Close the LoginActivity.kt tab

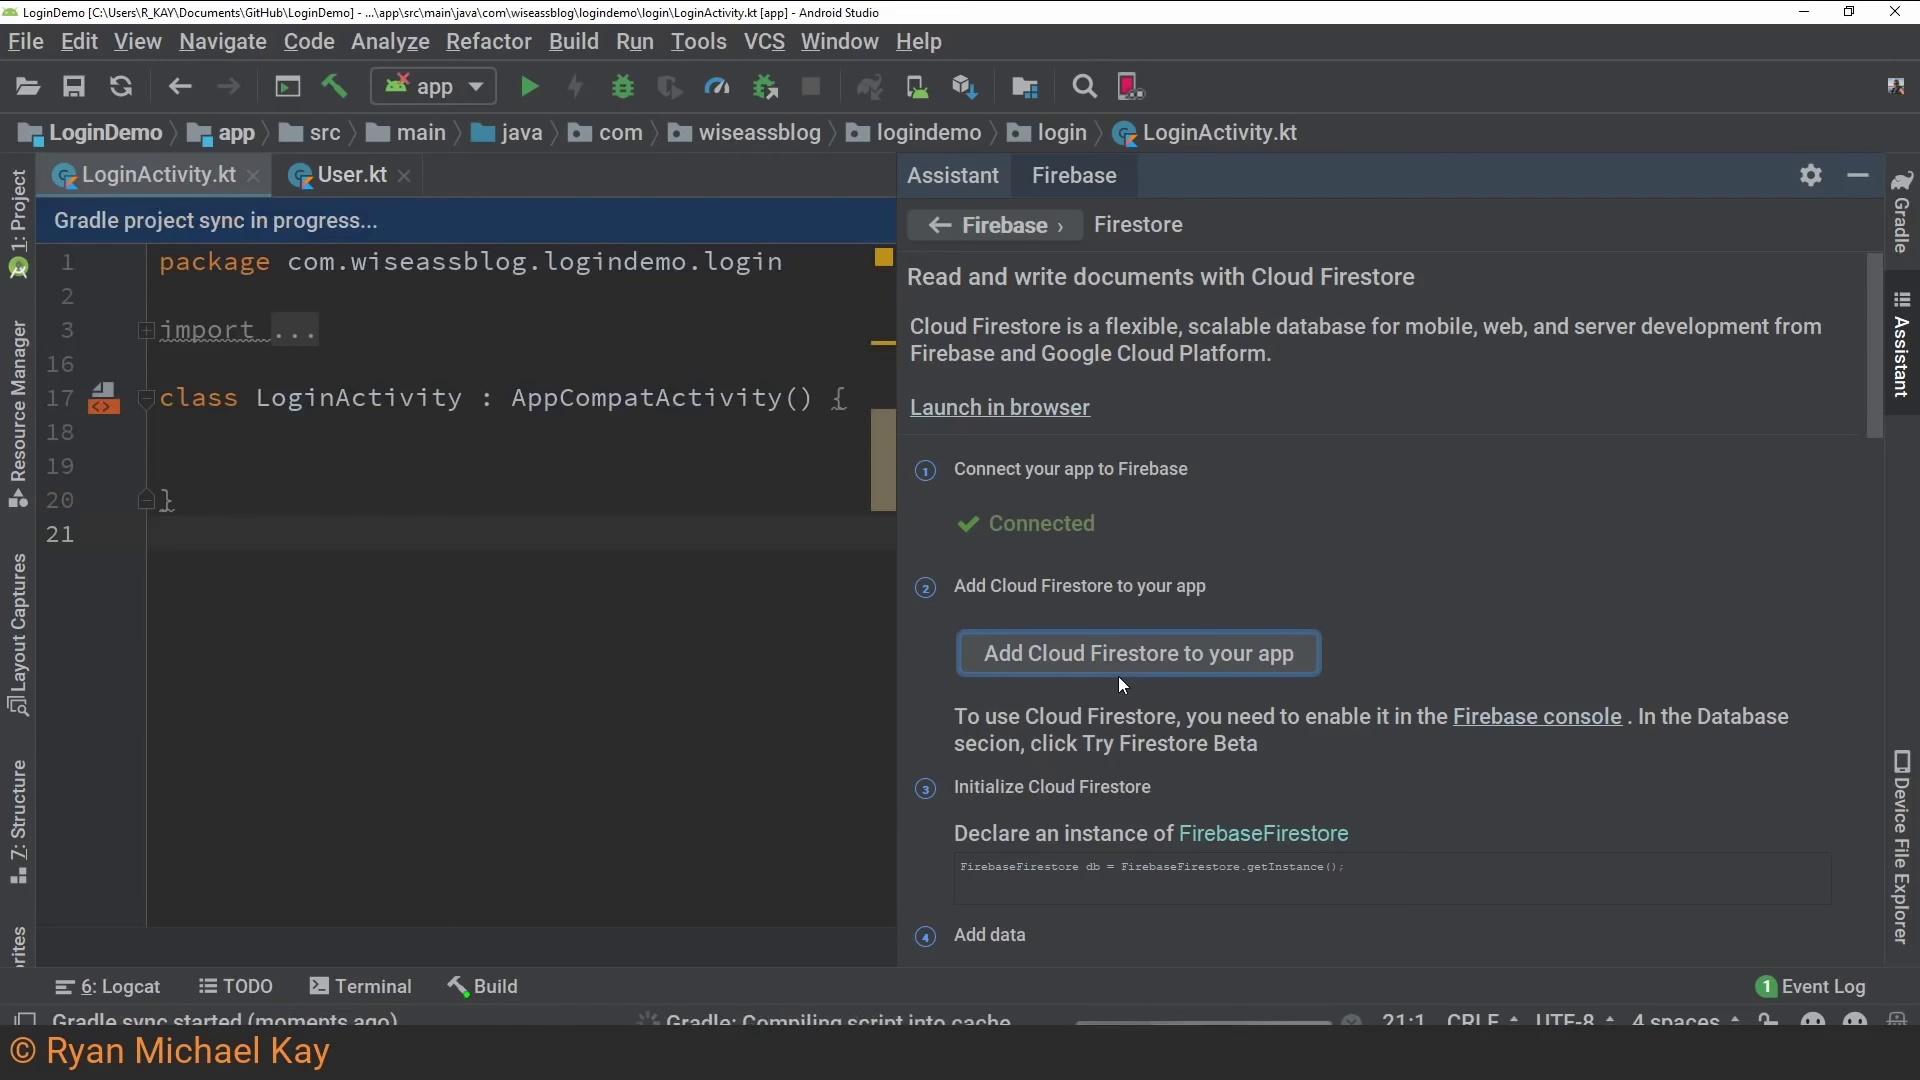[254, 176]
